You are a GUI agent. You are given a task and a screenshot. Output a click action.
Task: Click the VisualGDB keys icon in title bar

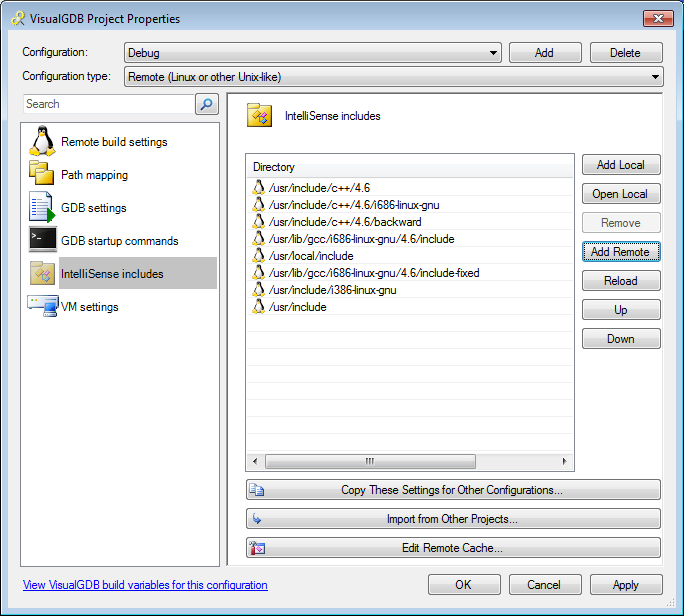click(18, 18)
